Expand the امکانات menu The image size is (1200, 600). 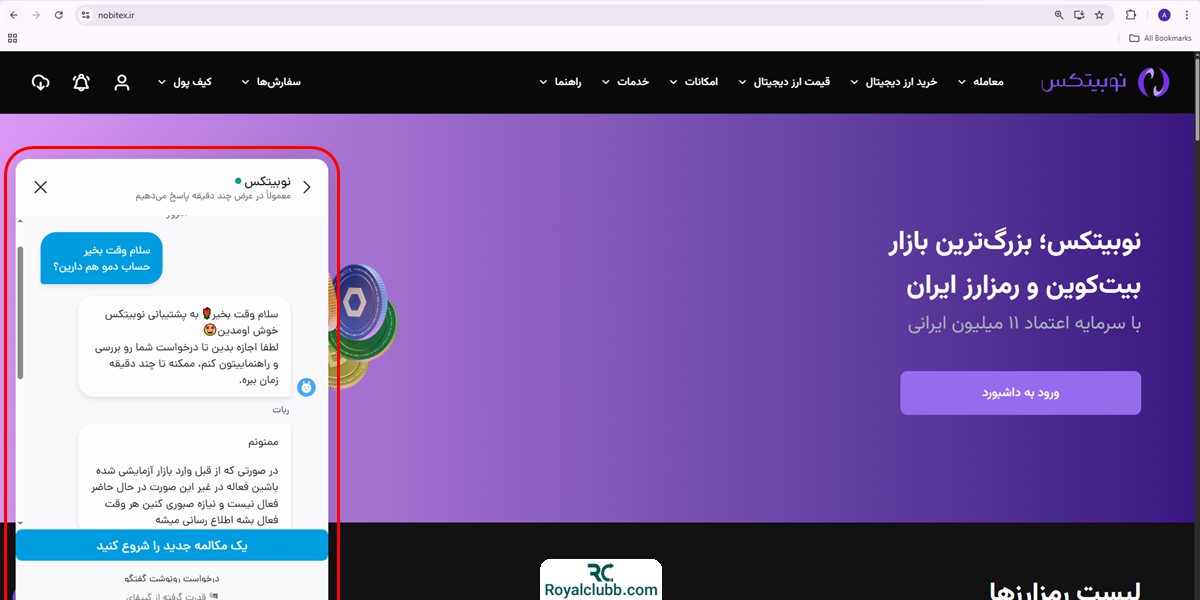[x=693, y=82]
